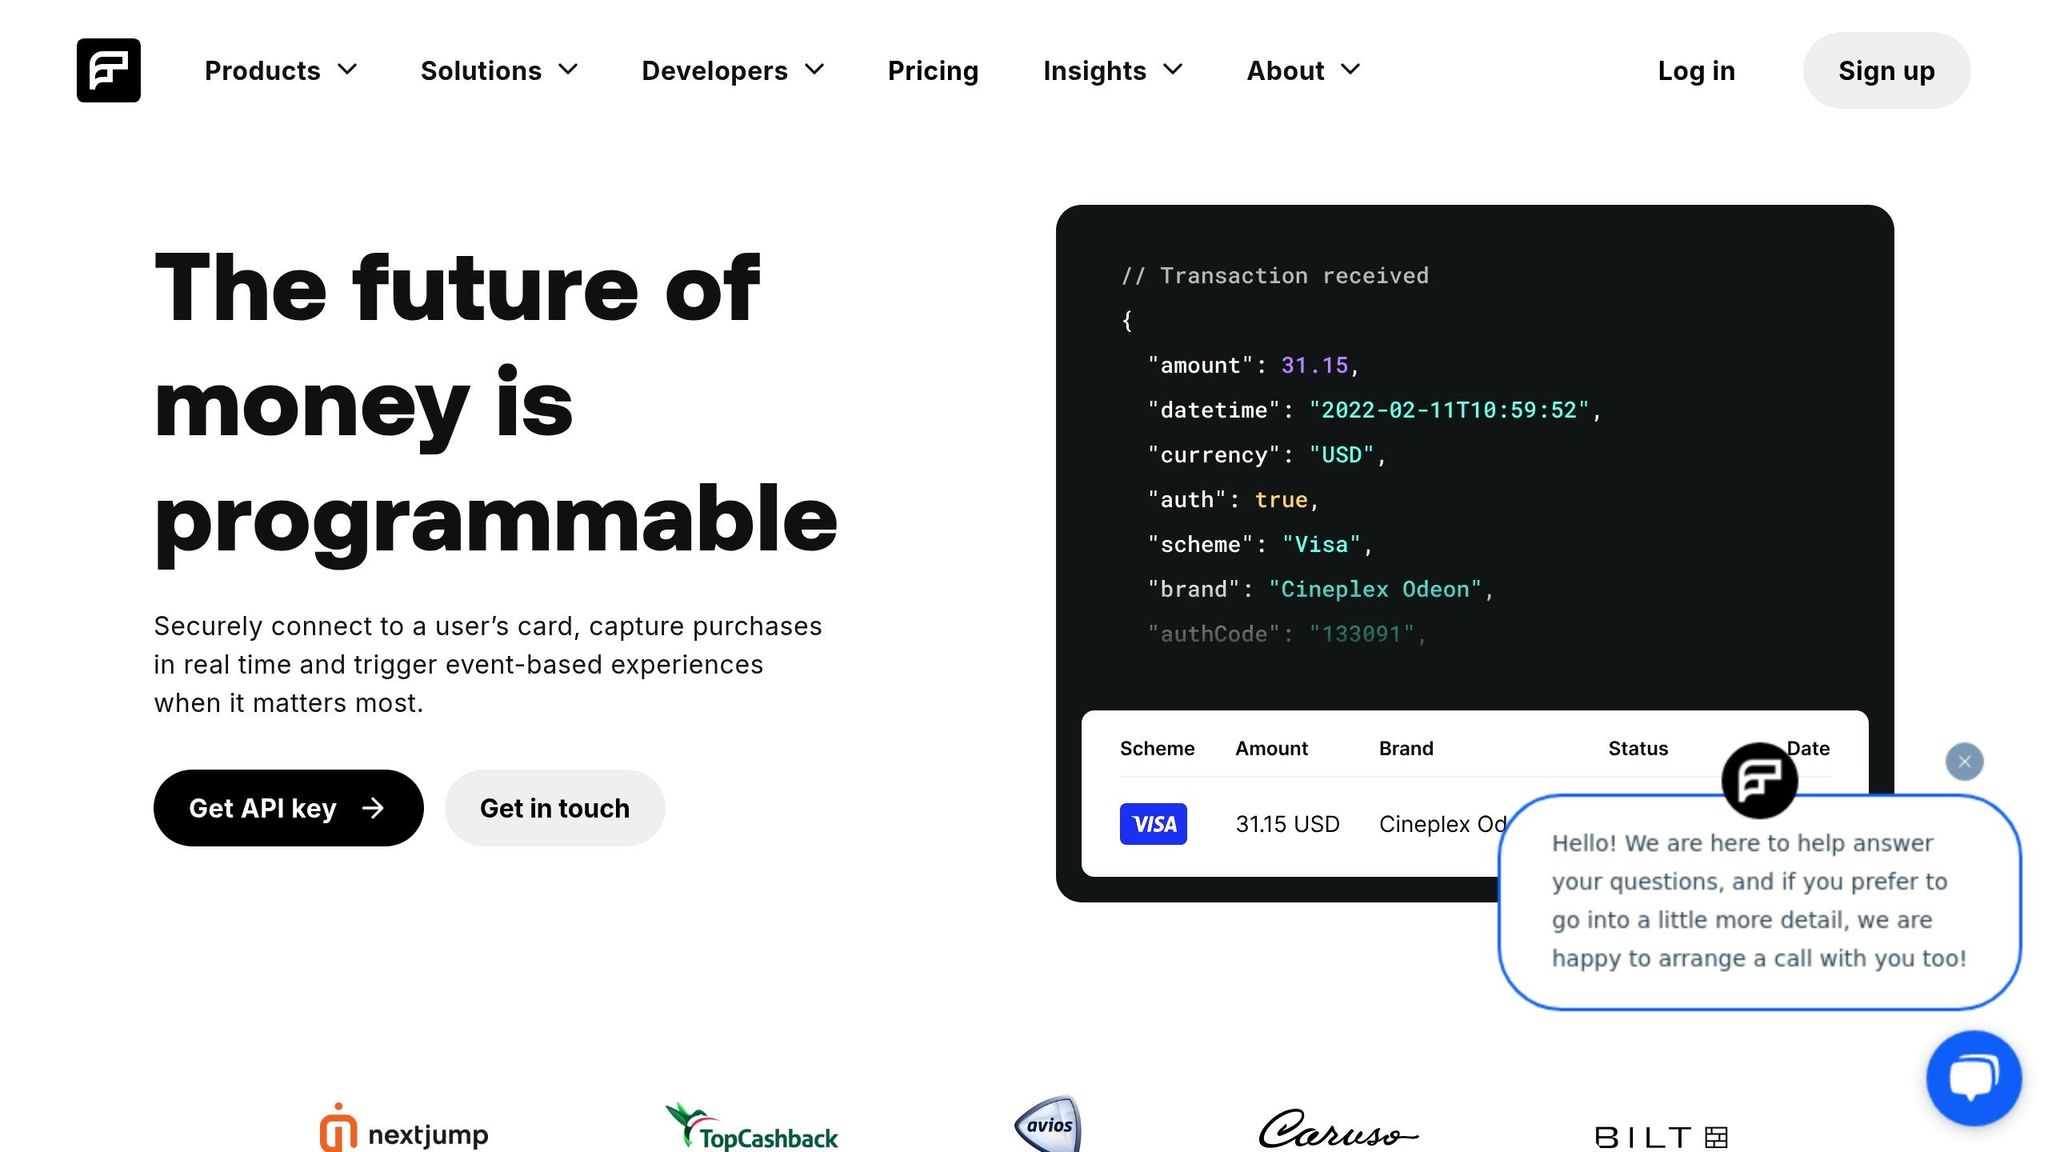The width and height of the screenshot is (2048, 1152).
Task: Click the 31.15 USD amount cell
Action: click(x=1287, y=824)
